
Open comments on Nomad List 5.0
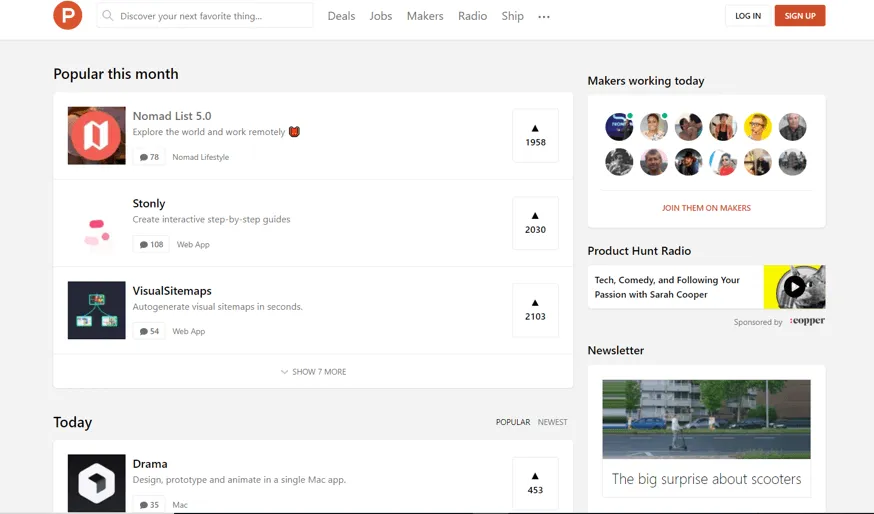point(150,157)
